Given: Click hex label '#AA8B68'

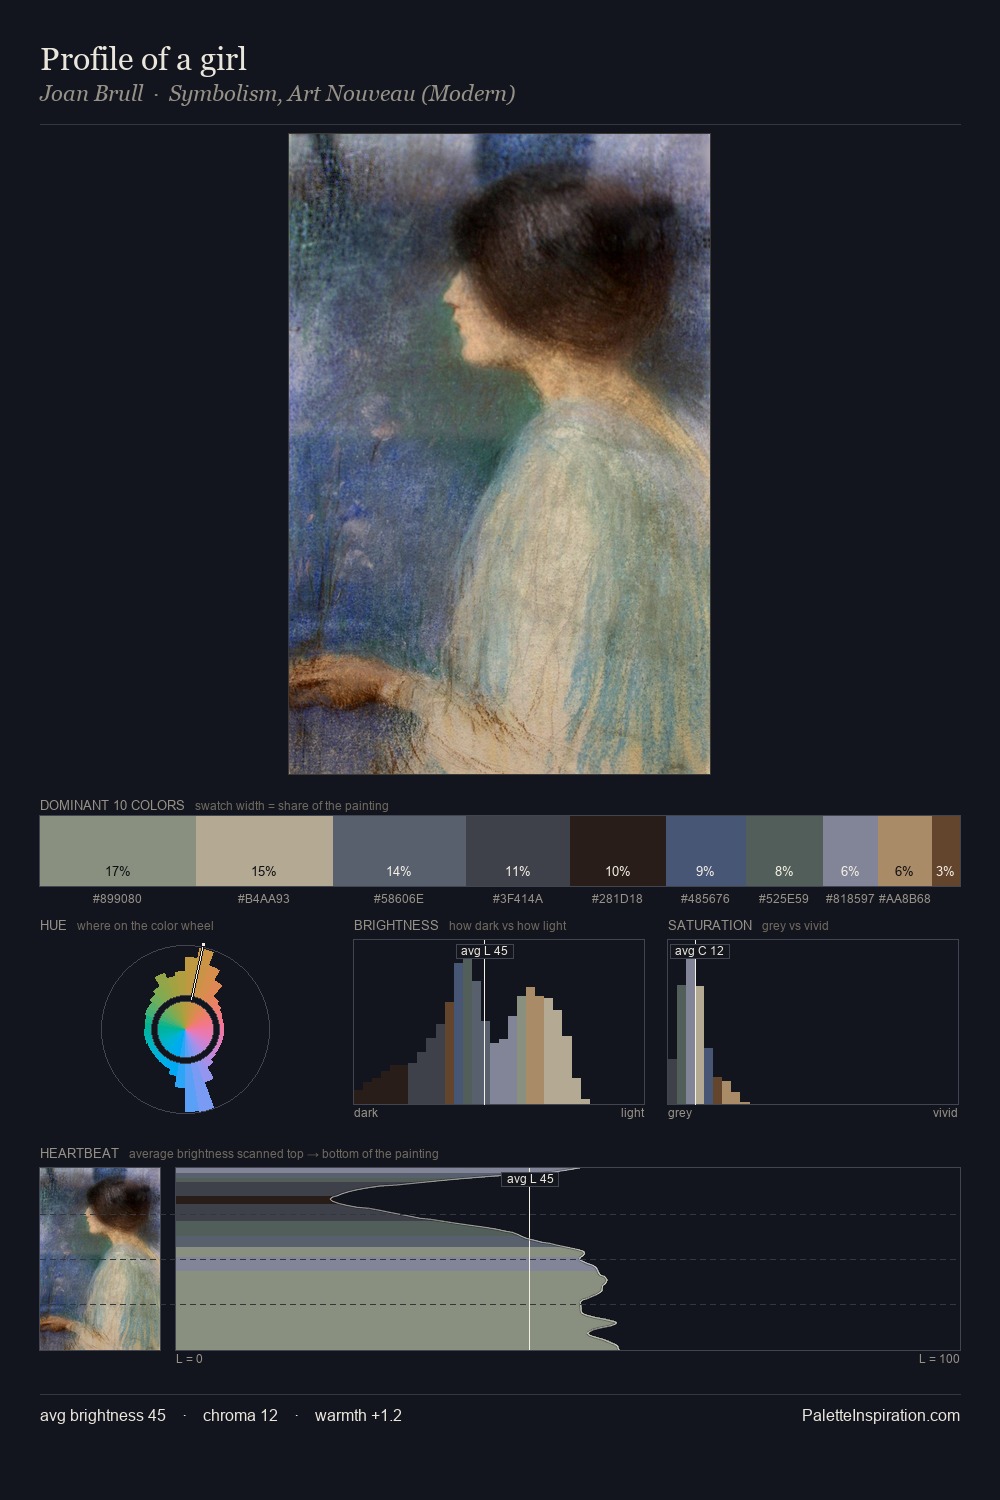Looking at the screenshot, I should pyautogui.click(x=905, y=899).
